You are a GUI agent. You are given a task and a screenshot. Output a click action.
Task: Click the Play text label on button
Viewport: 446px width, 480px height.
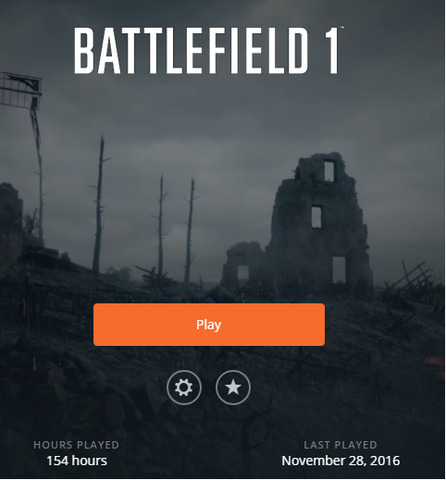[x=209, y=325]
